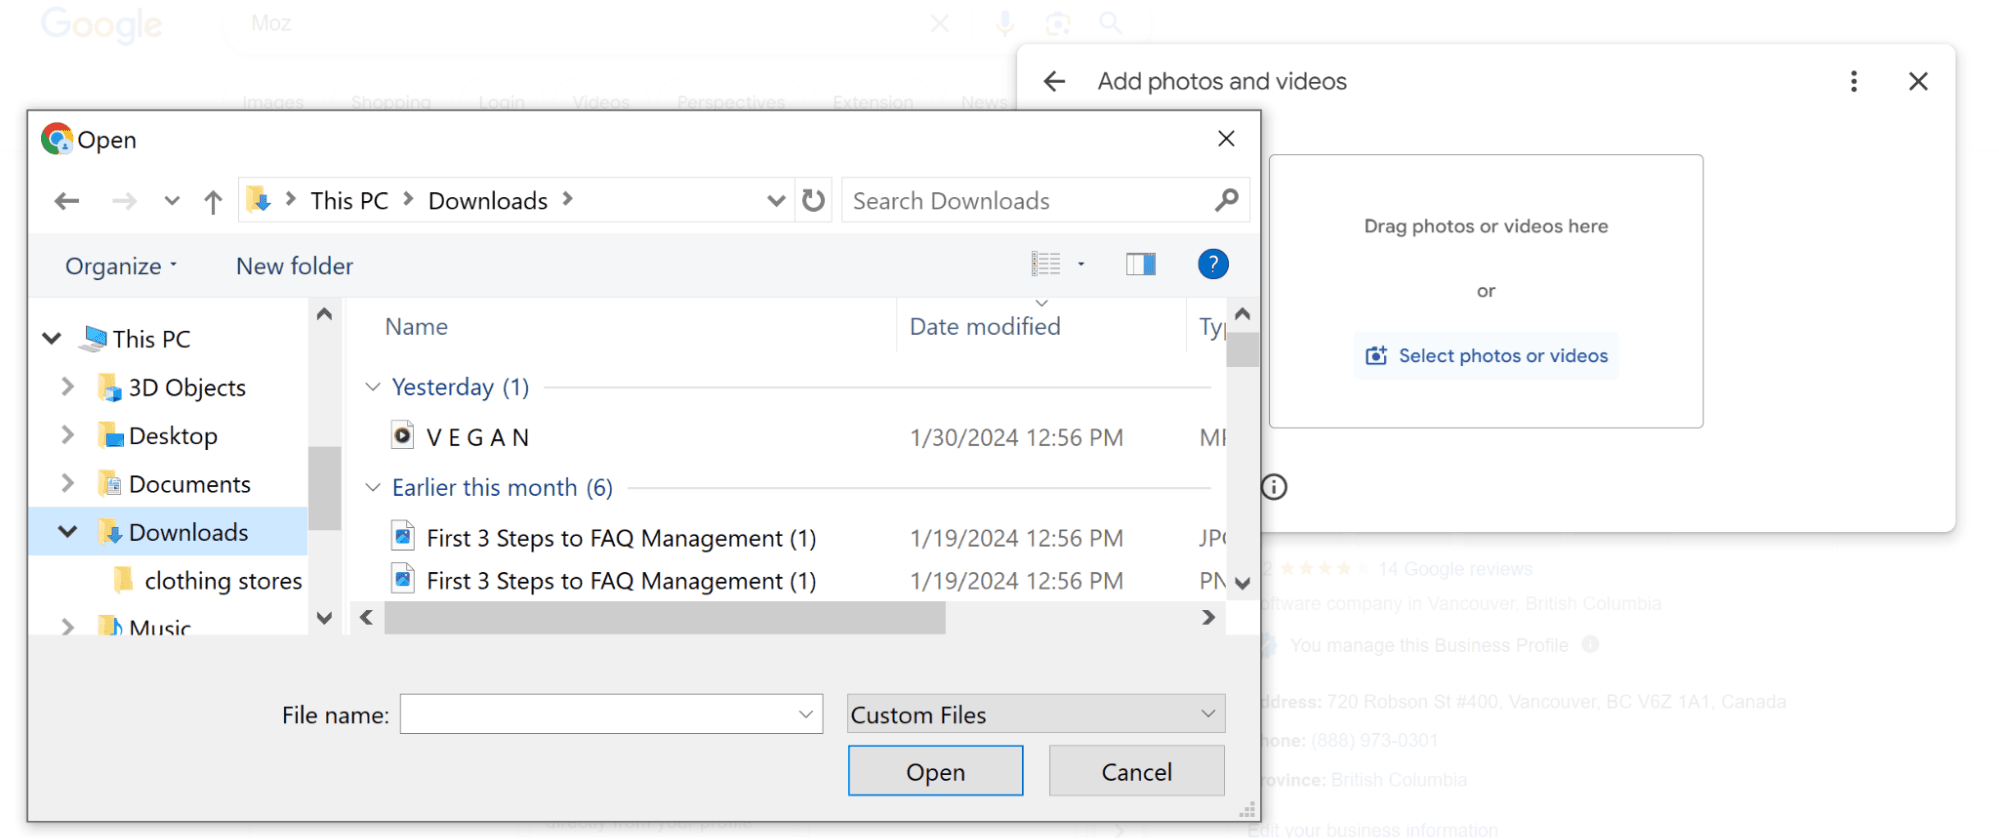The height and width of the screenshot is (839, 1999).
Task: Open the change view layout icon
Action: pyautogui.click(x=1046, y=264)
